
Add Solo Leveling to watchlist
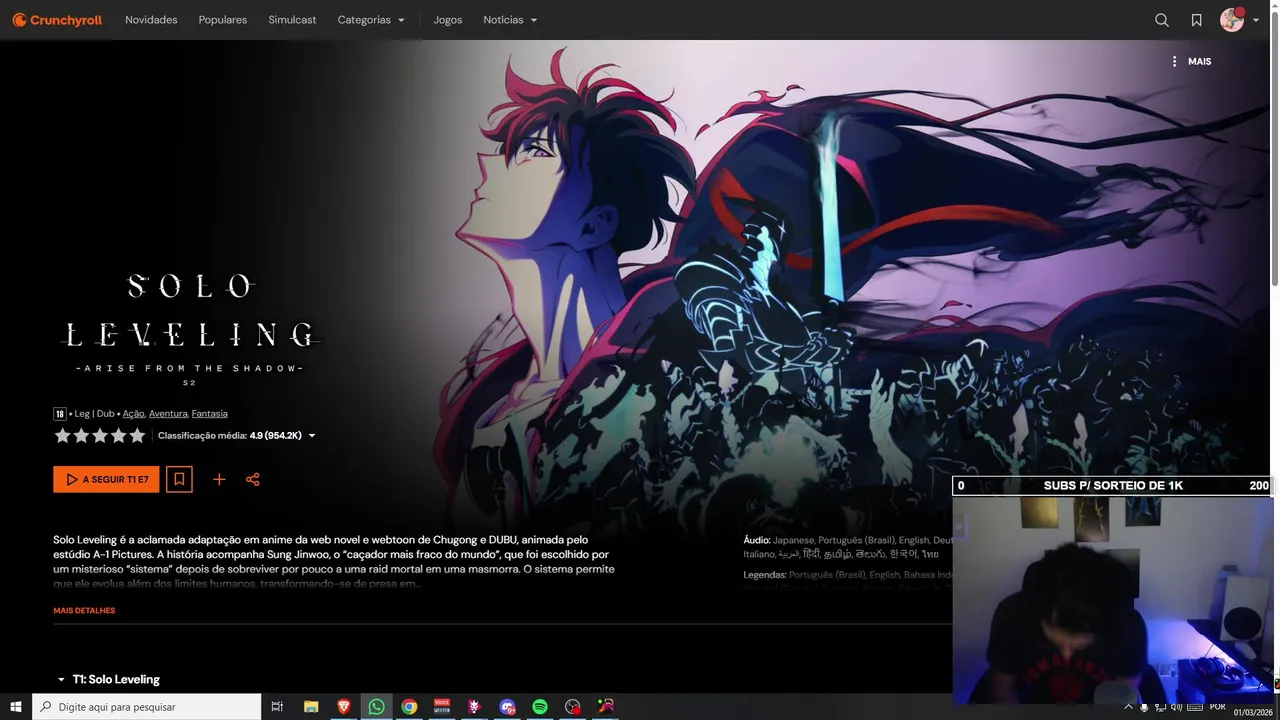tap(179, 479)
